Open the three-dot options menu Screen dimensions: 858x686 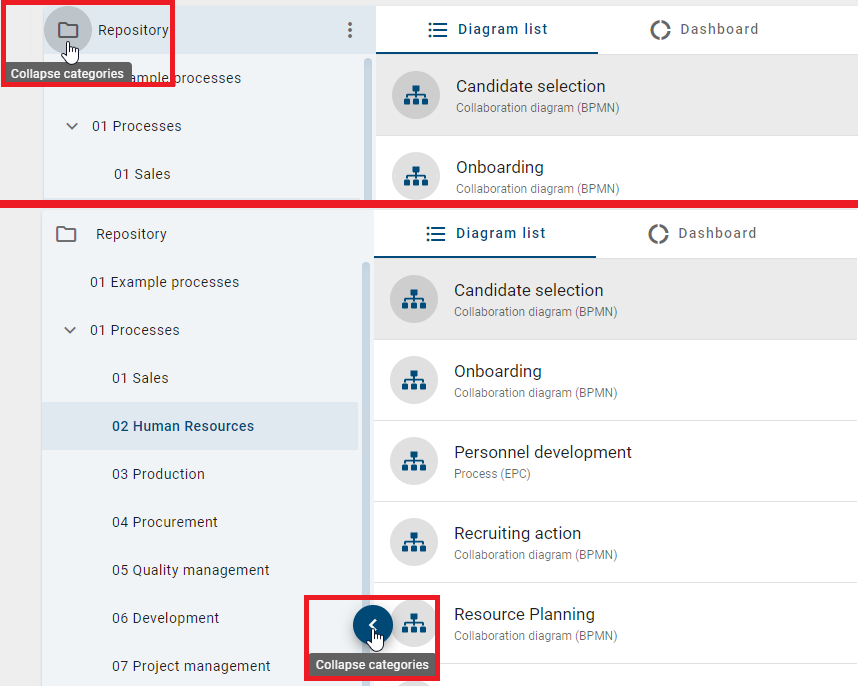tap(350, 30)
